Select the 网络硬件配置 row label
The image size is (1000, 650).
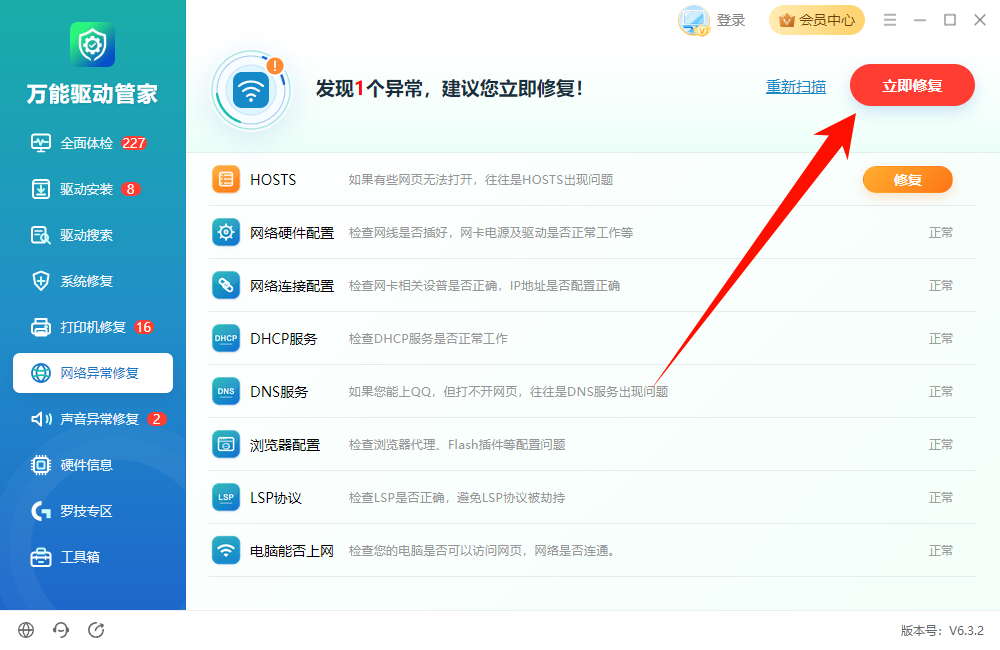coord(292,233)
